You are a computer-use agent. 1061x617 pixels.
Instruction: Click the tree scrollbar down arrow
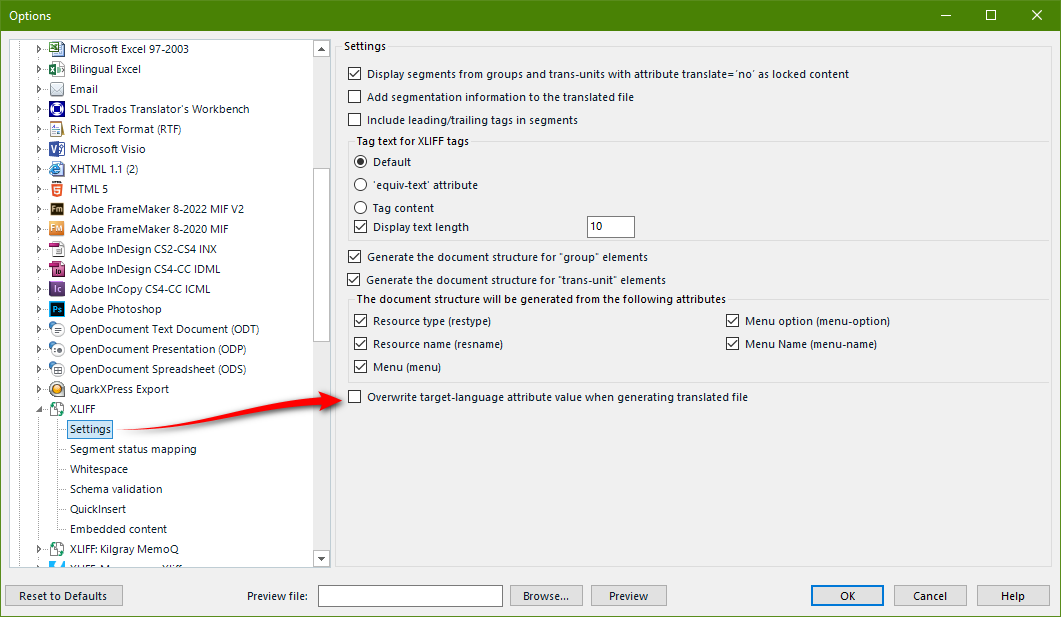click(321, 559)
